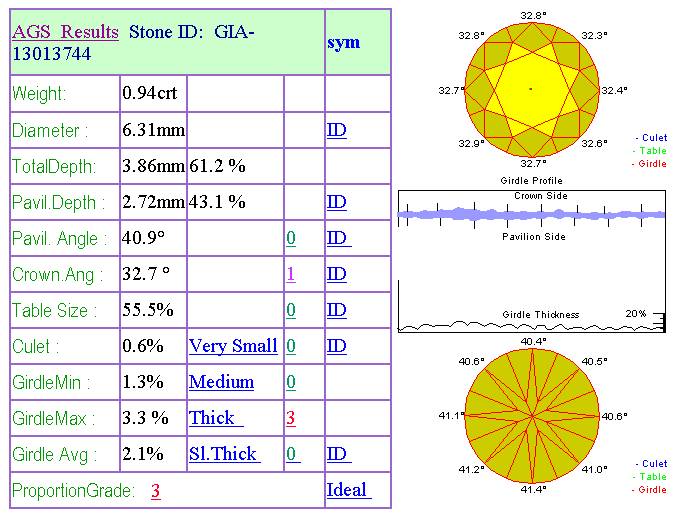684x523 pixels.
Task: Click the Weight row label
Action: coord(39,94)
